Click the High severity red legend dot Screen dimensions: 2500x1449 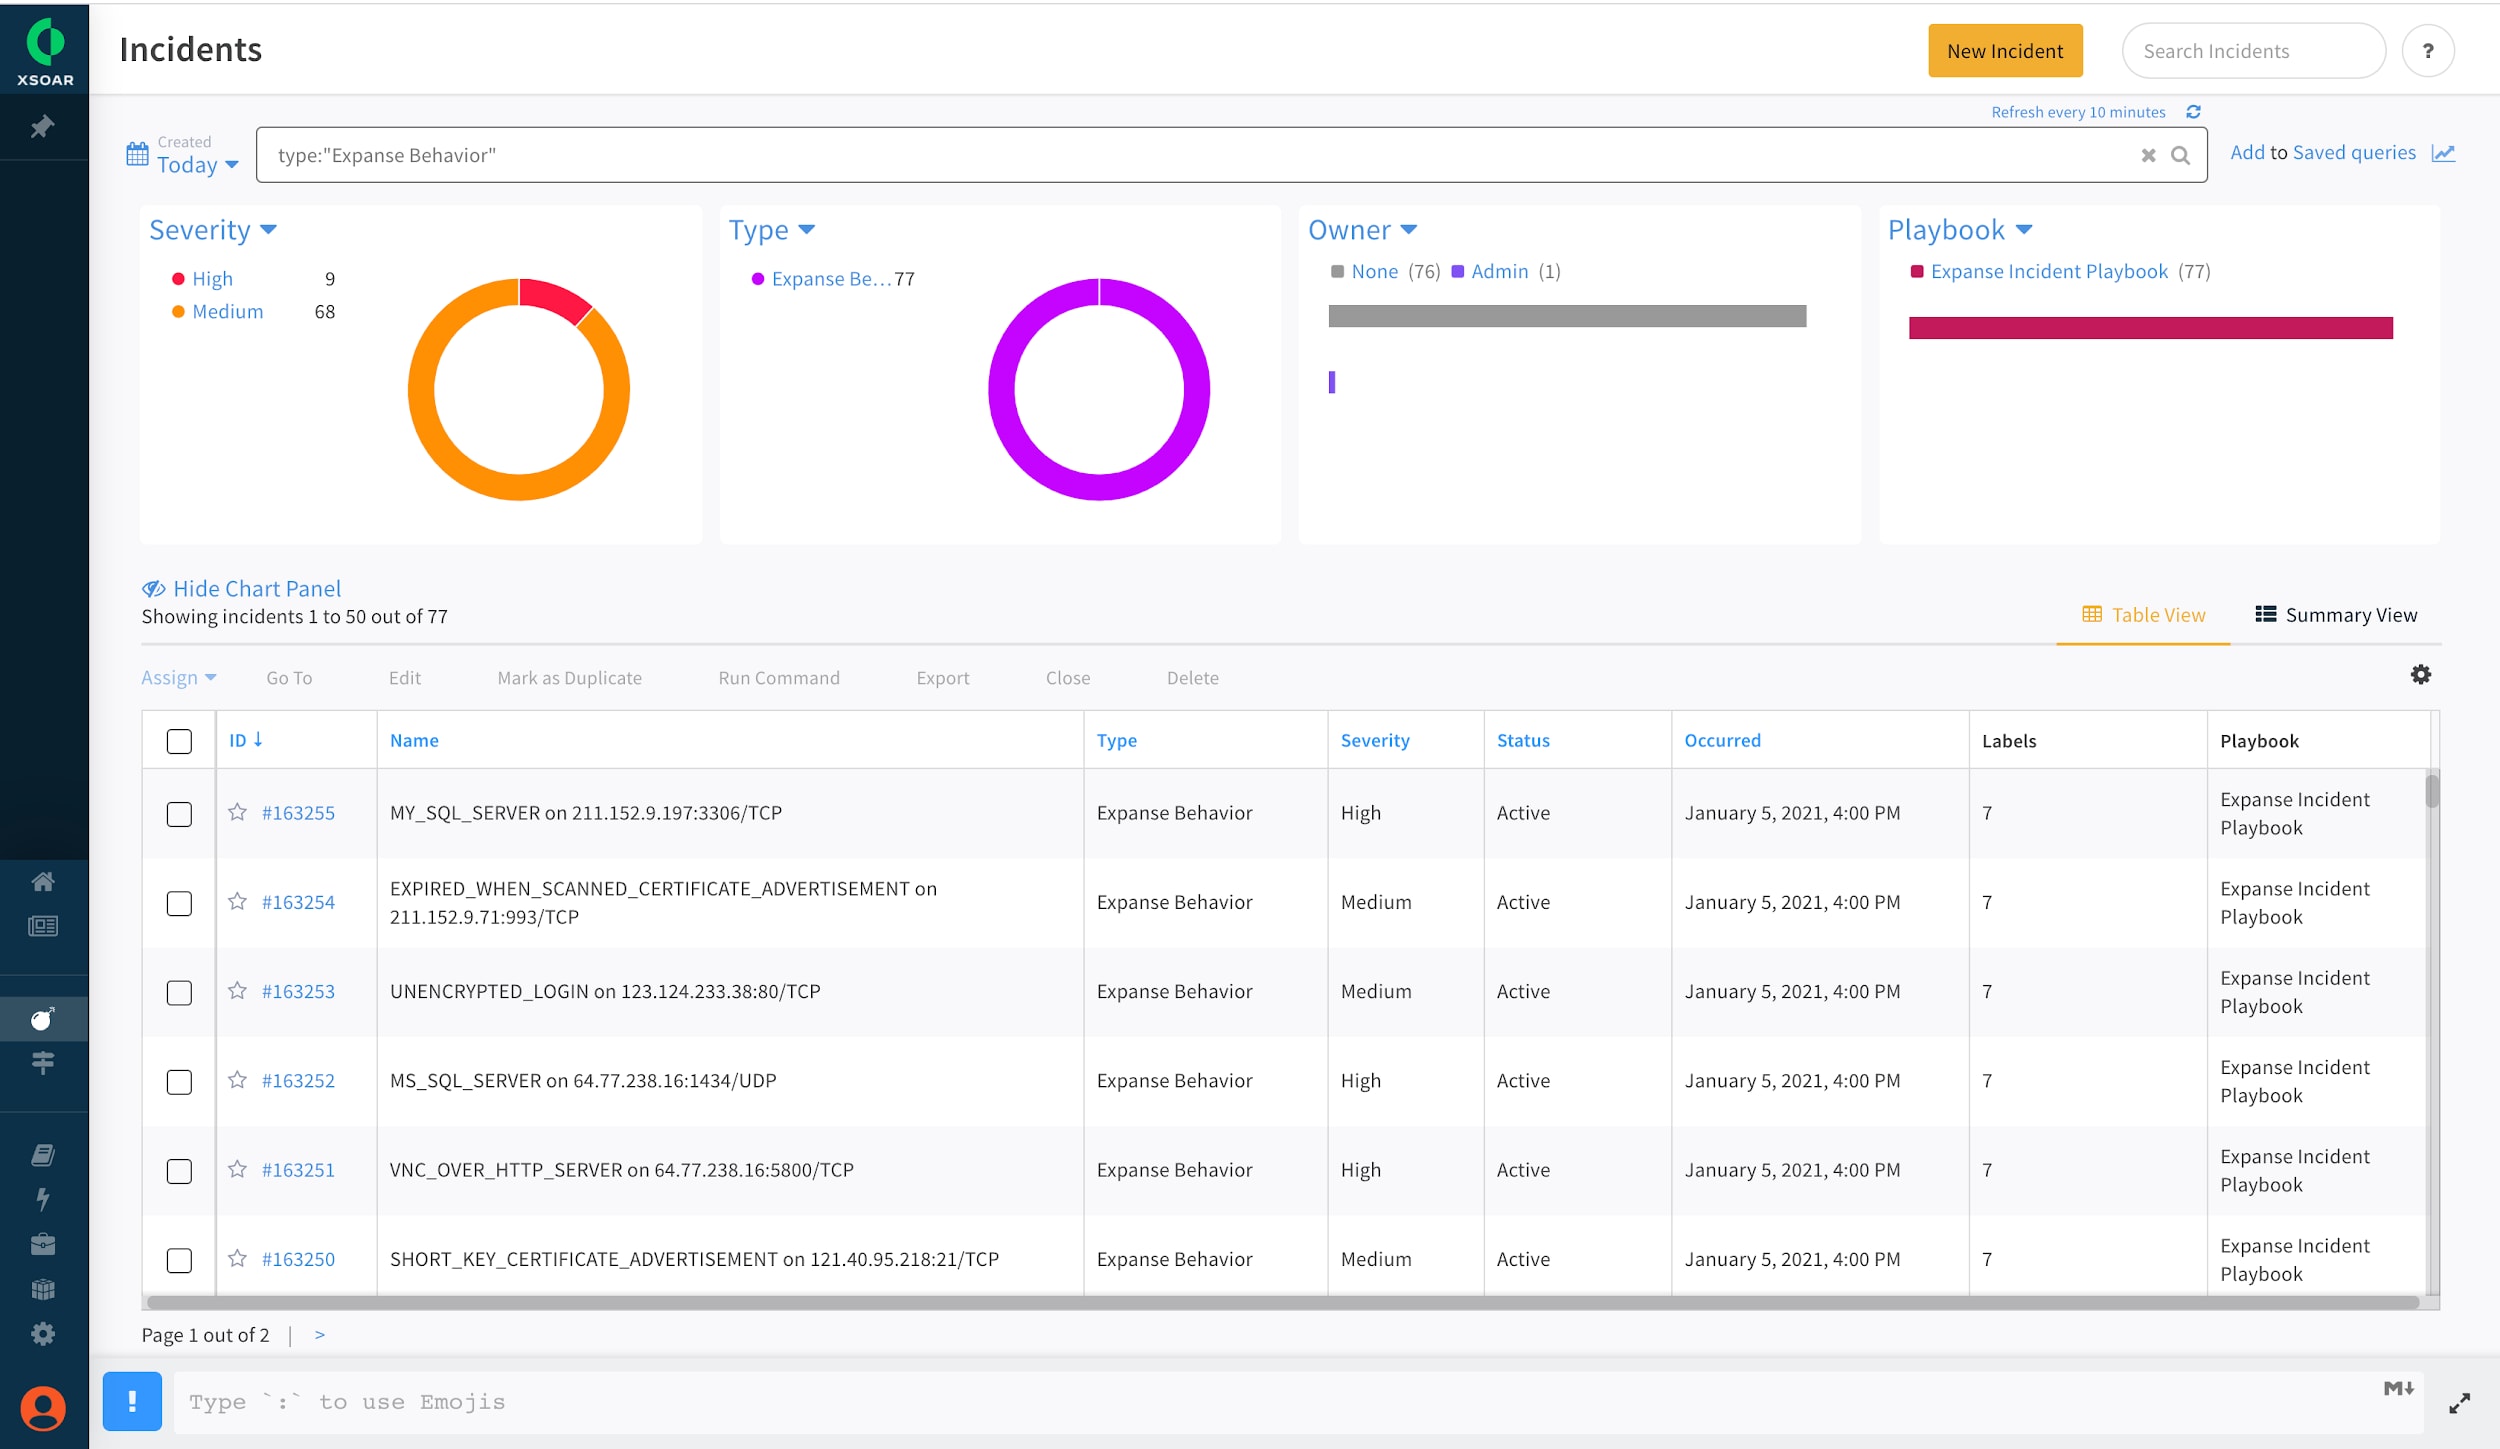(178, 279)
